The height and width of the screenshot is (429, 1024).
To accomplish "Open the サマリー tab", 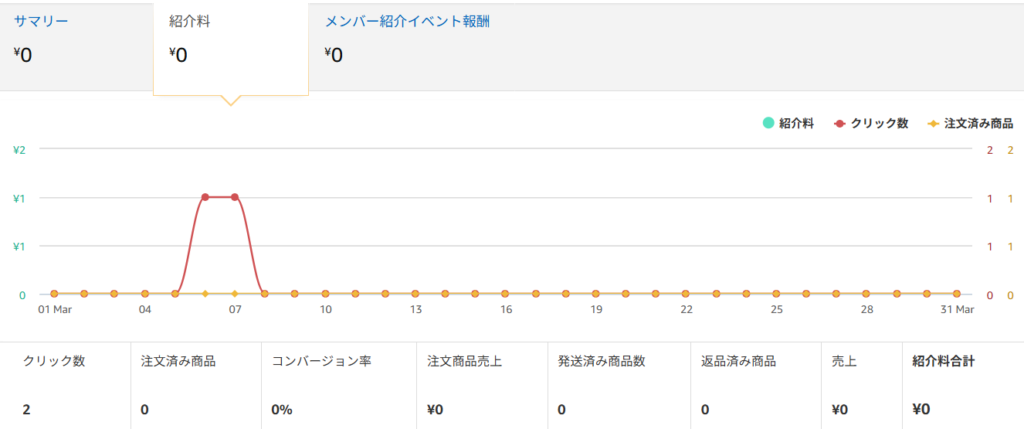I will 41,21.
